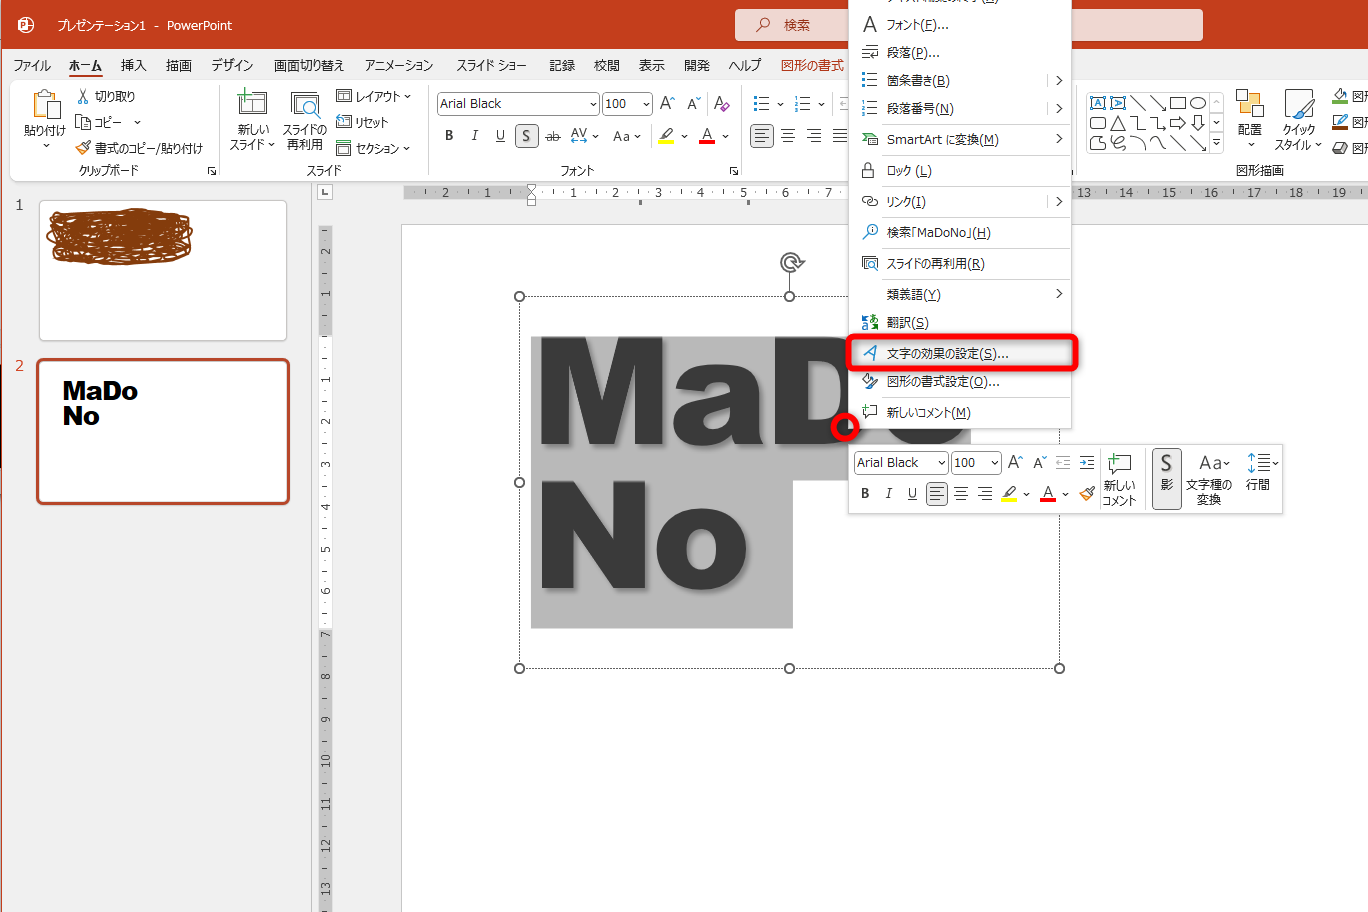Viewport: 1368px width, 912px height.
Task: Toggle Underline in the Font group
Action: coord(499,136)
